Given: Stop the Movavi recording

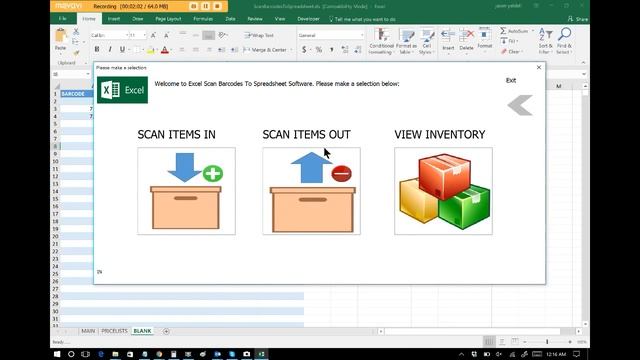Looking at the screenshot, I should (217, 6).
